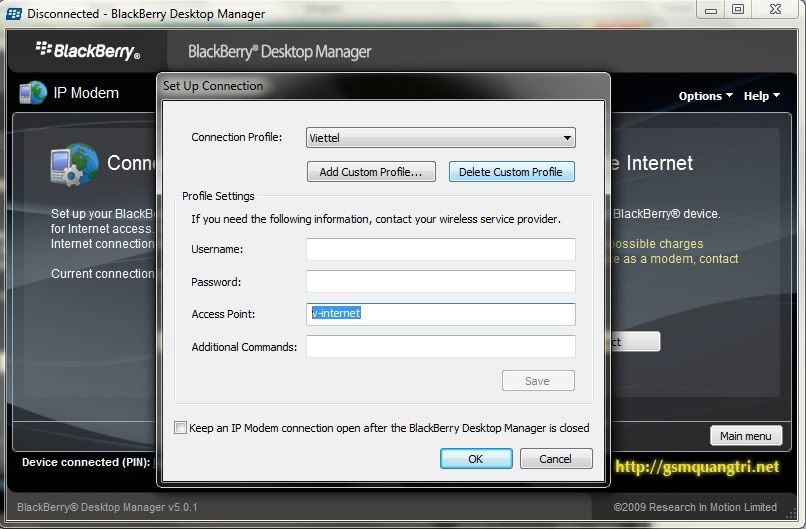Click the IP Modem globe icon
This screenshot has width=806, height=529.
click(32, 93)
